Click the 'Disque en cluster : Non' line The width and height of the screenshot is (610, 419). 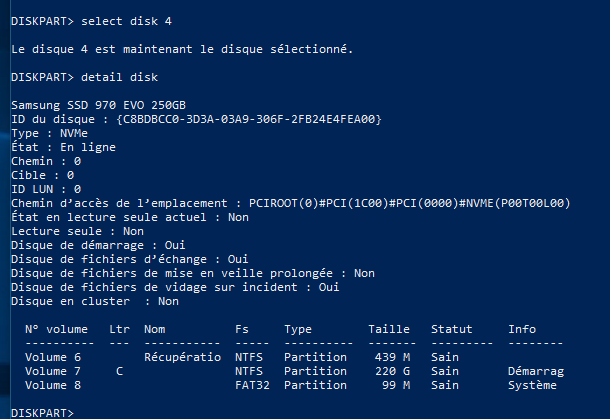click(x=95, y=301)
